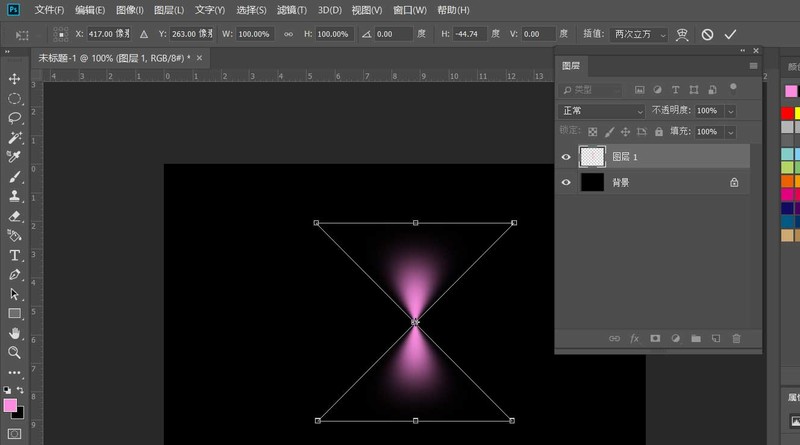Commit the transform with the checkmark
Viewport: 800px width, 445px height.
pyautogui.click(x=730, y=34)
